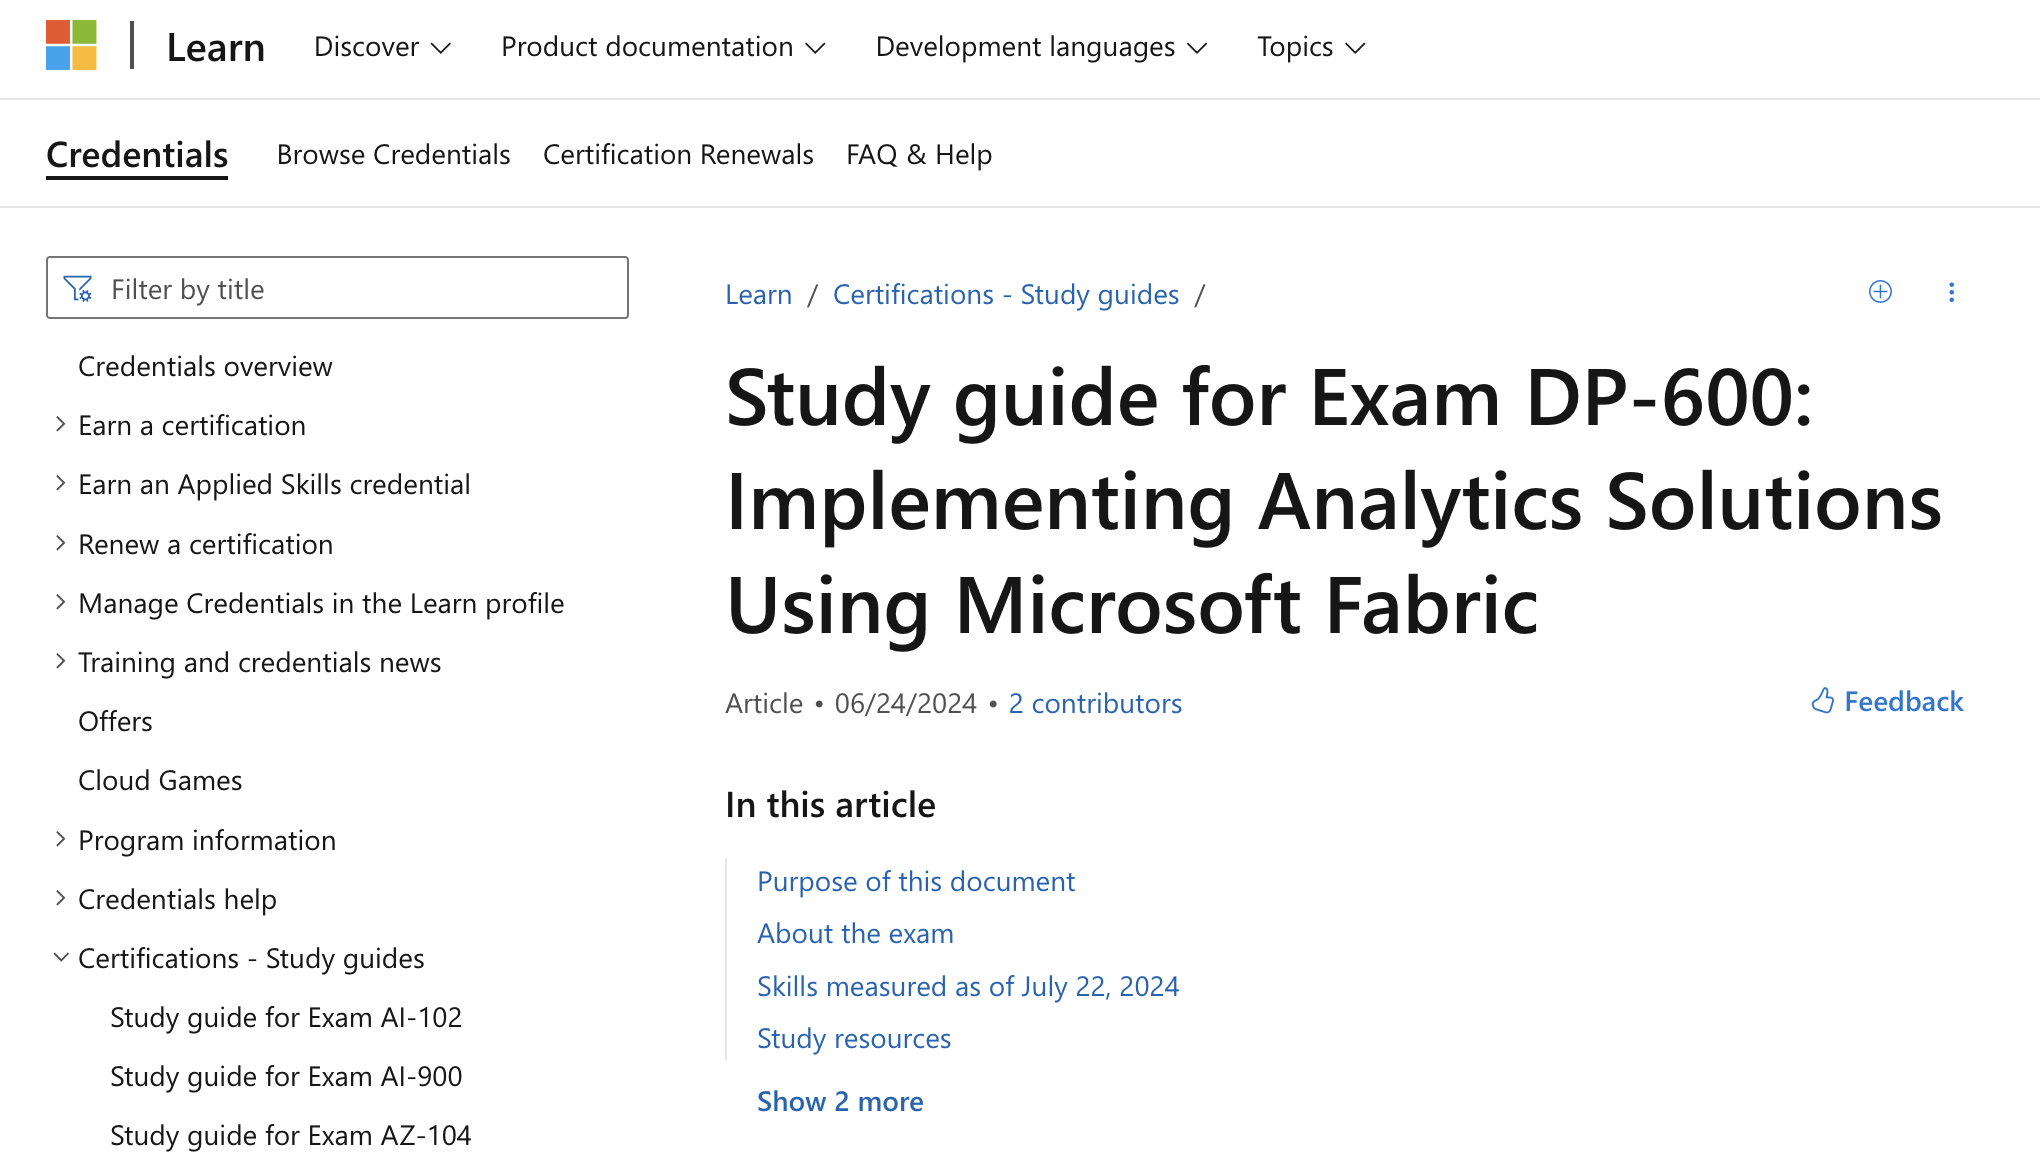Open the Product documentation dropdown
The image size is (2040, 1170).
tap(663, 47)
